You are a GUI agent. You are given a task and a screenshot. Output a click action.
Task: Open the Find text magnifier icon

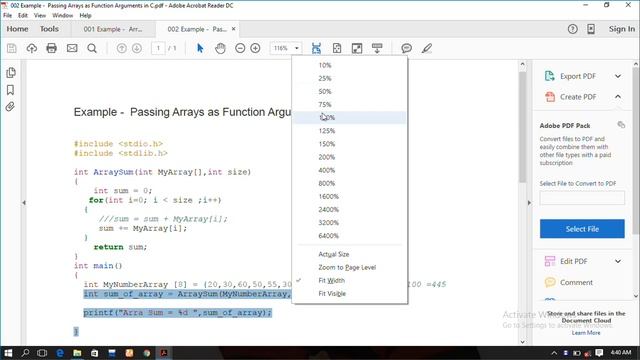tap(92, 48)
